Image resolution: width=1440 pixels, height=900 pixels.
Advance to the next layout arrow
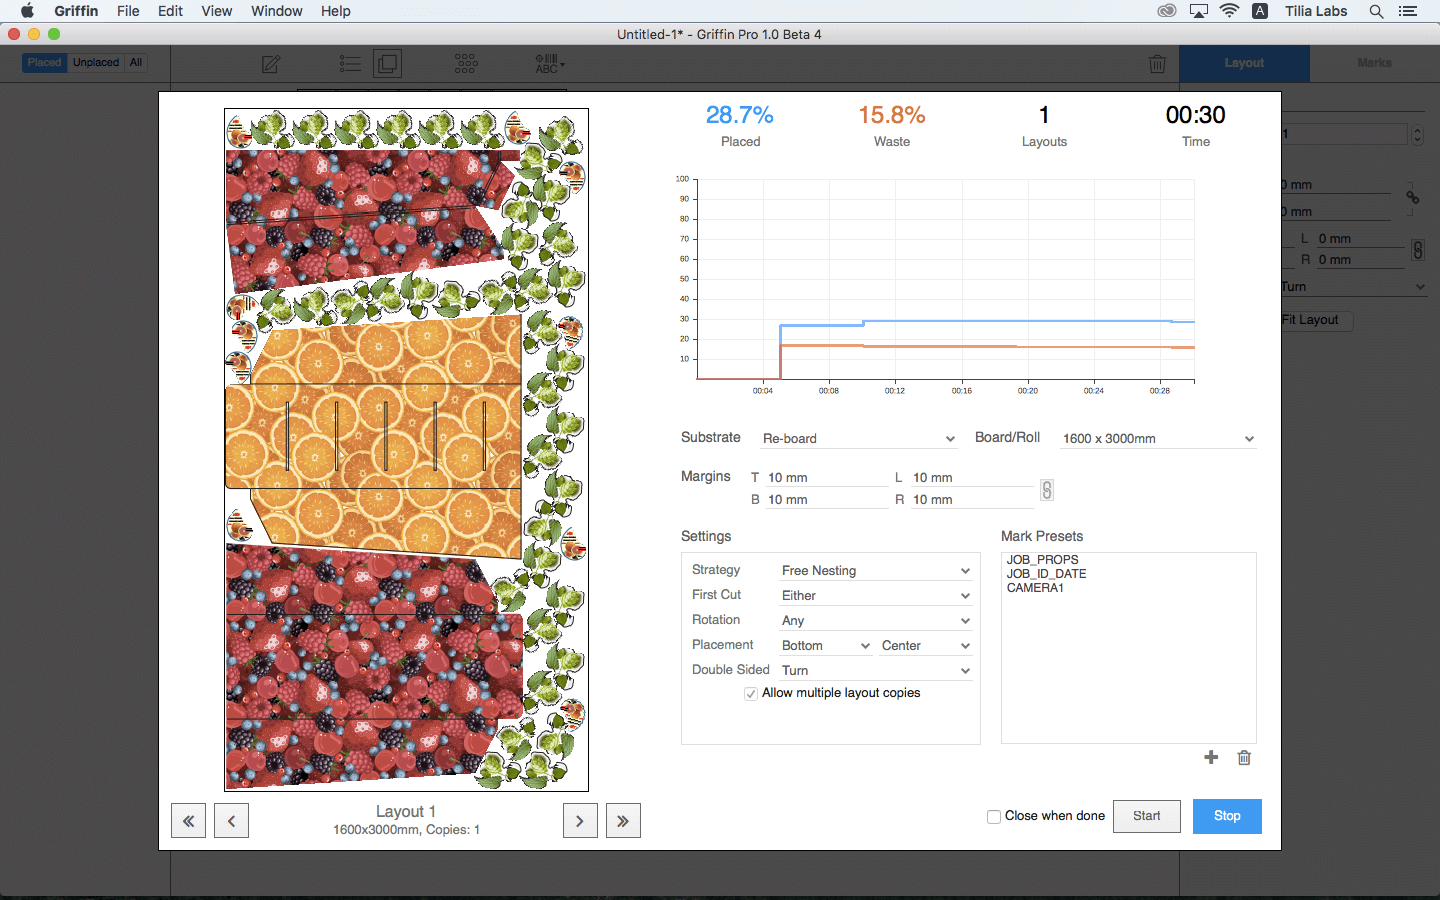click(x=580, y=821)
